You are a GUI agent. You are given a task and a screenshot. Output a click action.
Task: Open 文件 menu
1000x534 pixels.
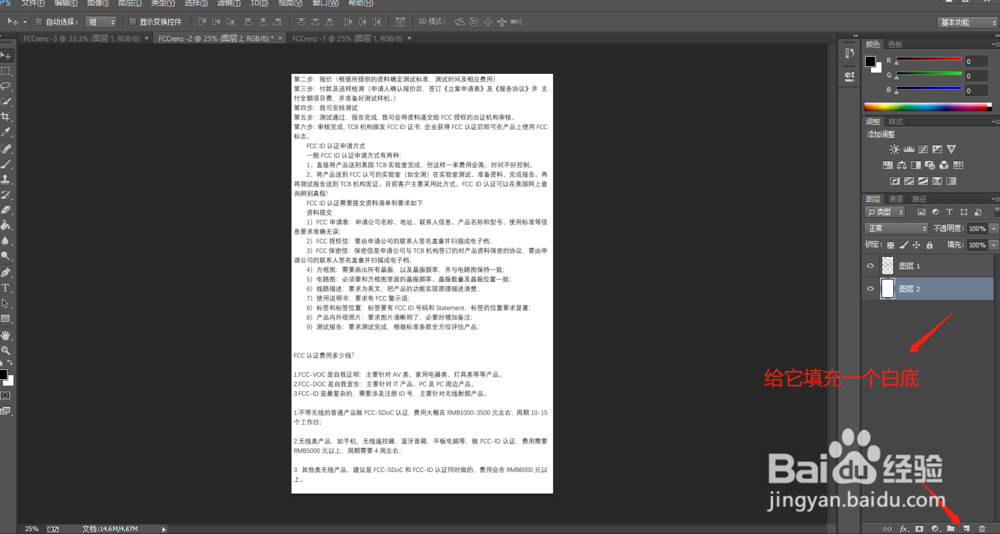point(33,3)
